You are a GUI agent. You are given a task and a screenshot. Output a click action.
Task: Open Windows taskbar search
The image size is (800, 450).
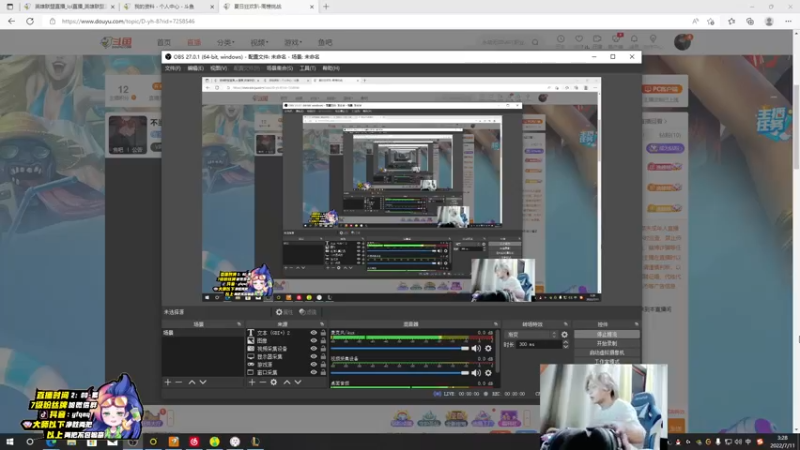point(30,442)
